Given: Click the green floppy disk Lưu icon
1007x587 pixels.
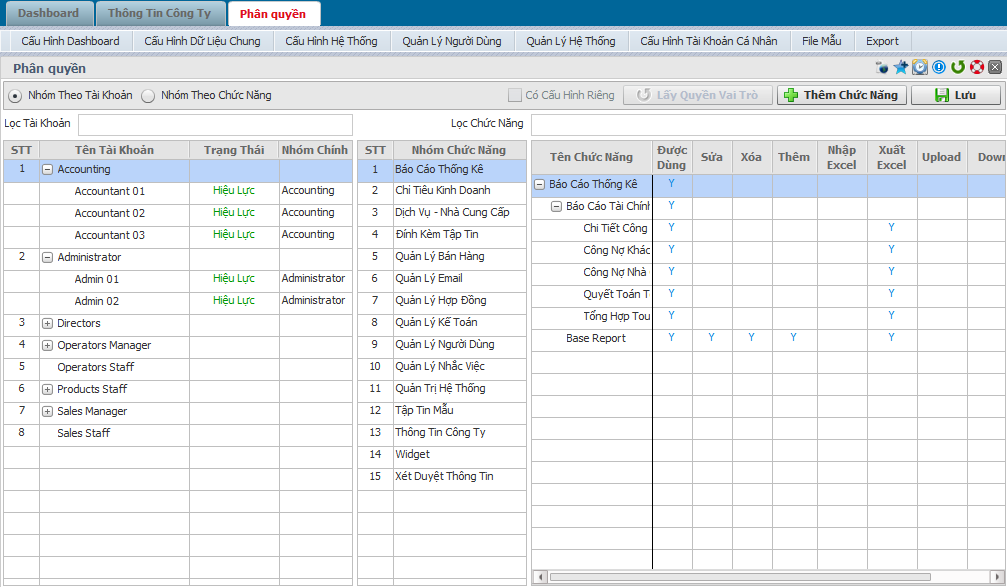Looking at the screenshot, I should pyautogui.click(x=941, y=95).
